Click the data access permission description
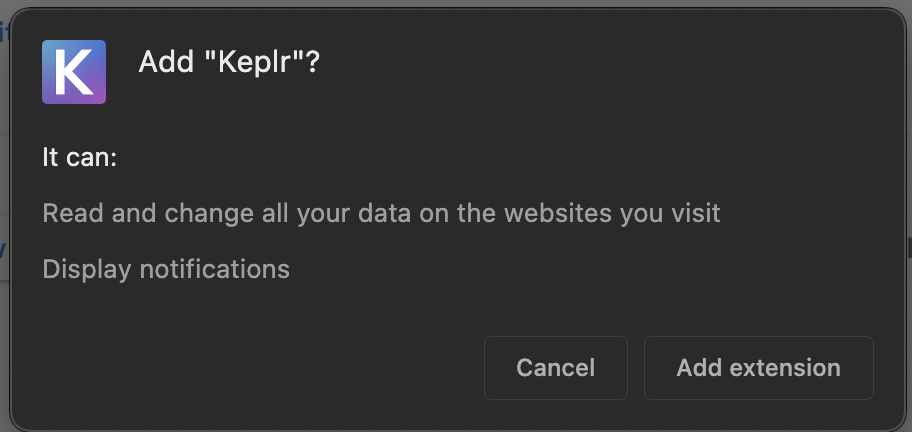 381,213
